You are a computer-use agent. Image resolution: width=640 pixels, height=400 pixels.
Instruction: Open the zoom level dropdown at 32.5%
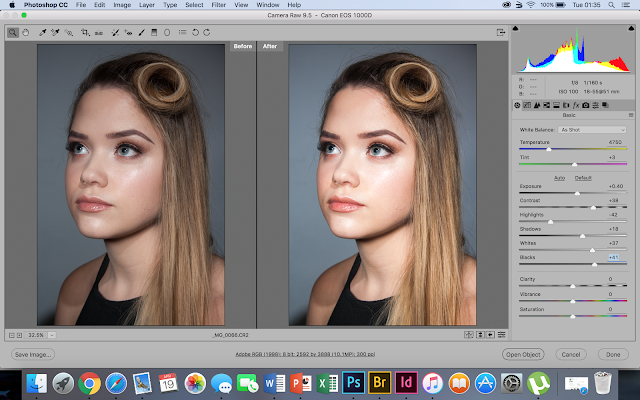point(52,334)
